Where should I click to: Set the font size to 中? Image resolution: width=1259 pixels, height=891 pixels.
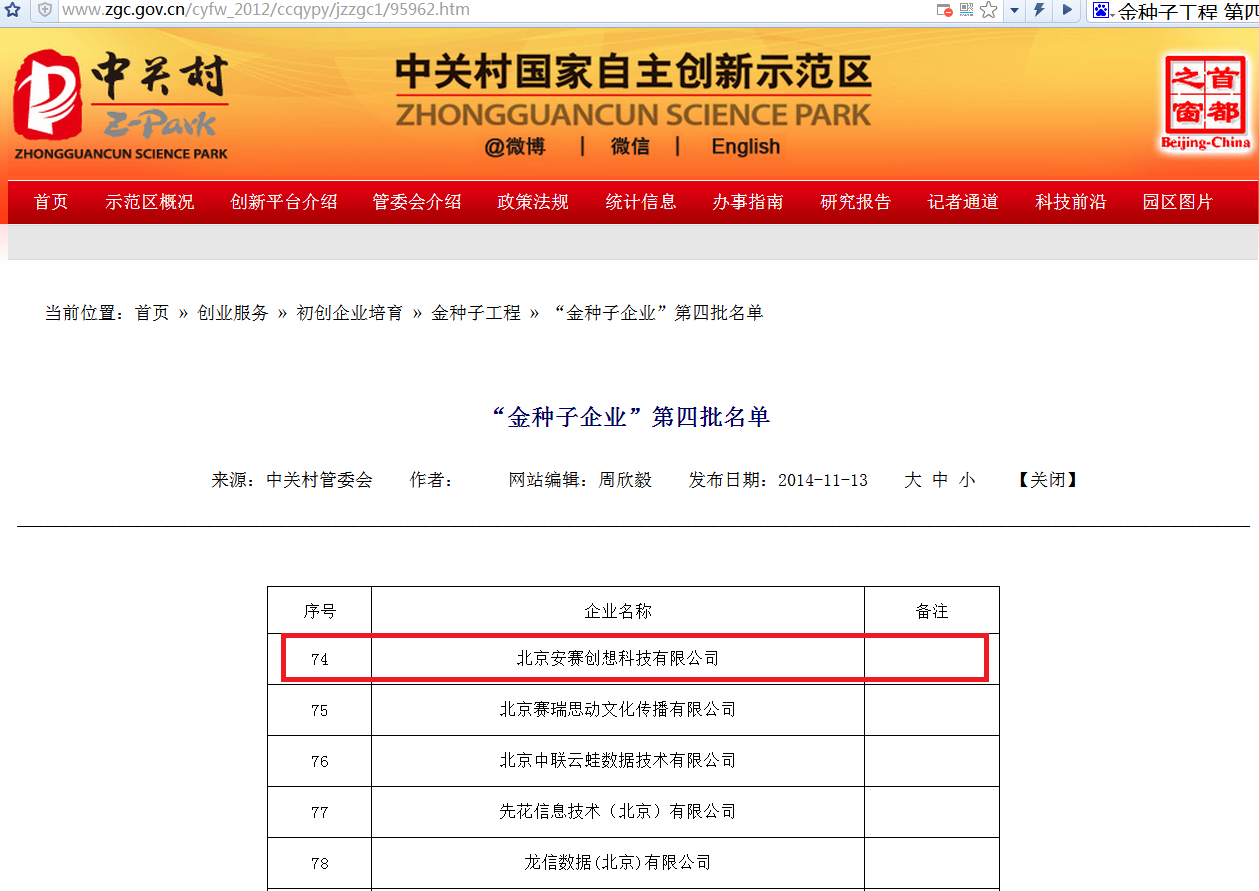click(940, 480)
